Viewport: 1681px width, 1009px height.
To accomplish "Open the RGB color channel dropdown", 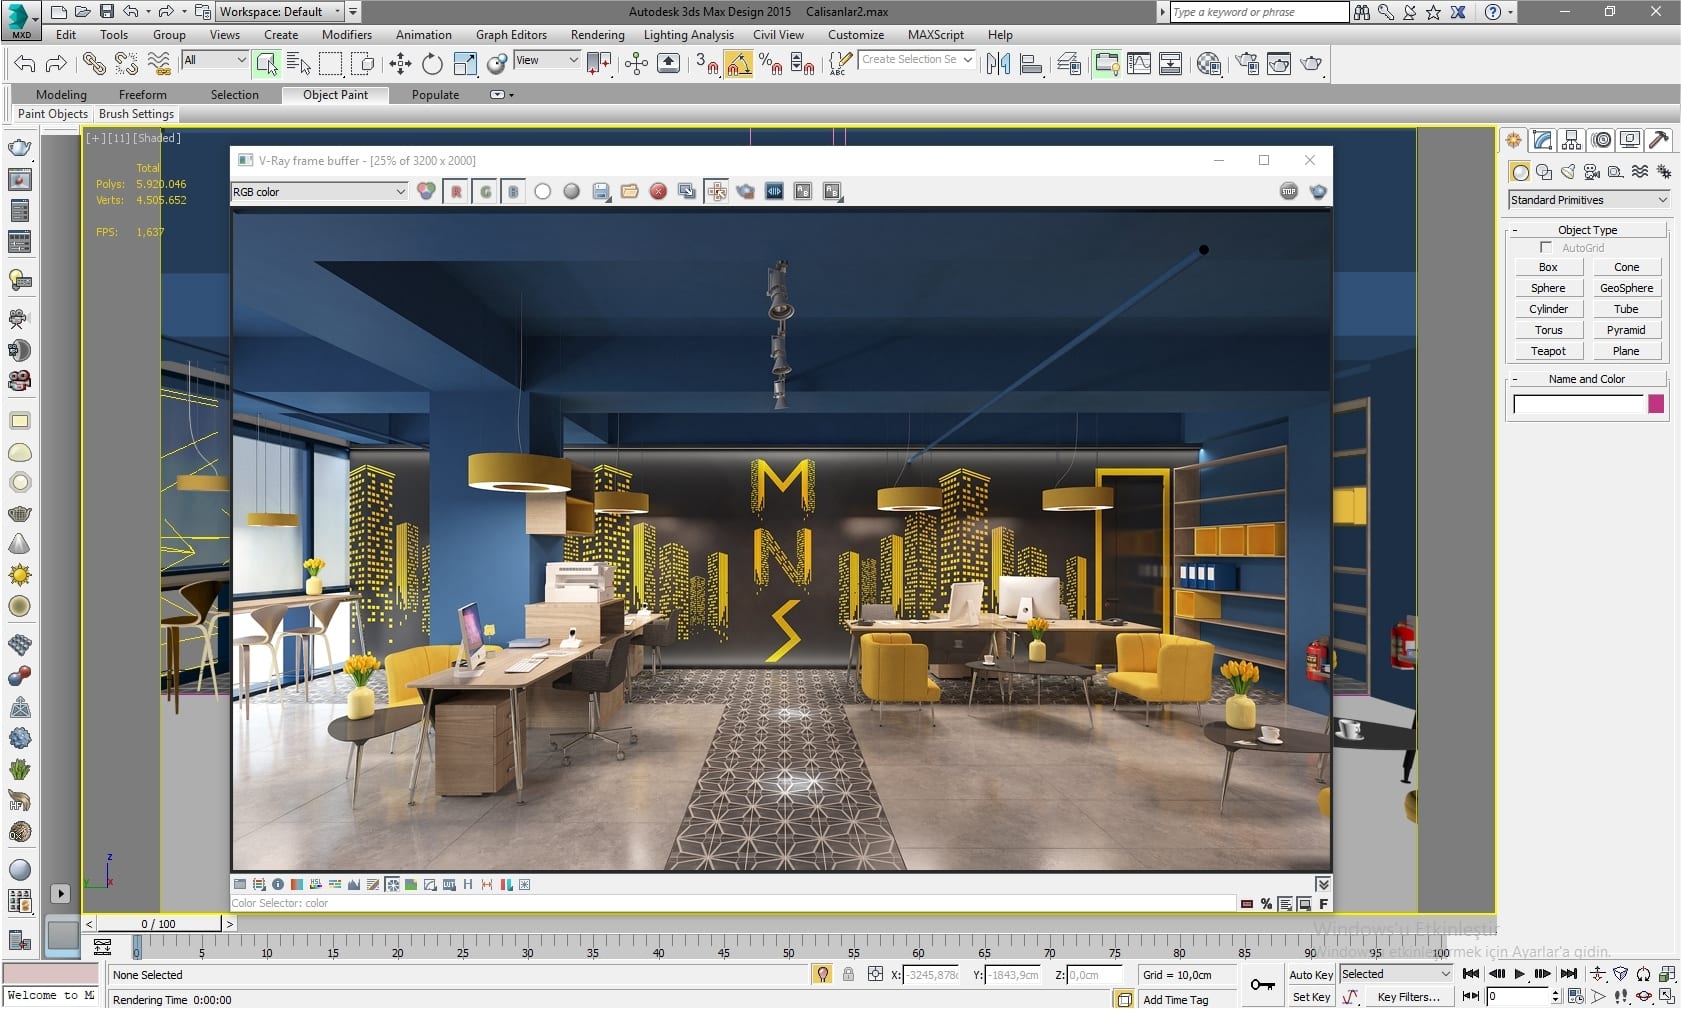I will point(319,191).
